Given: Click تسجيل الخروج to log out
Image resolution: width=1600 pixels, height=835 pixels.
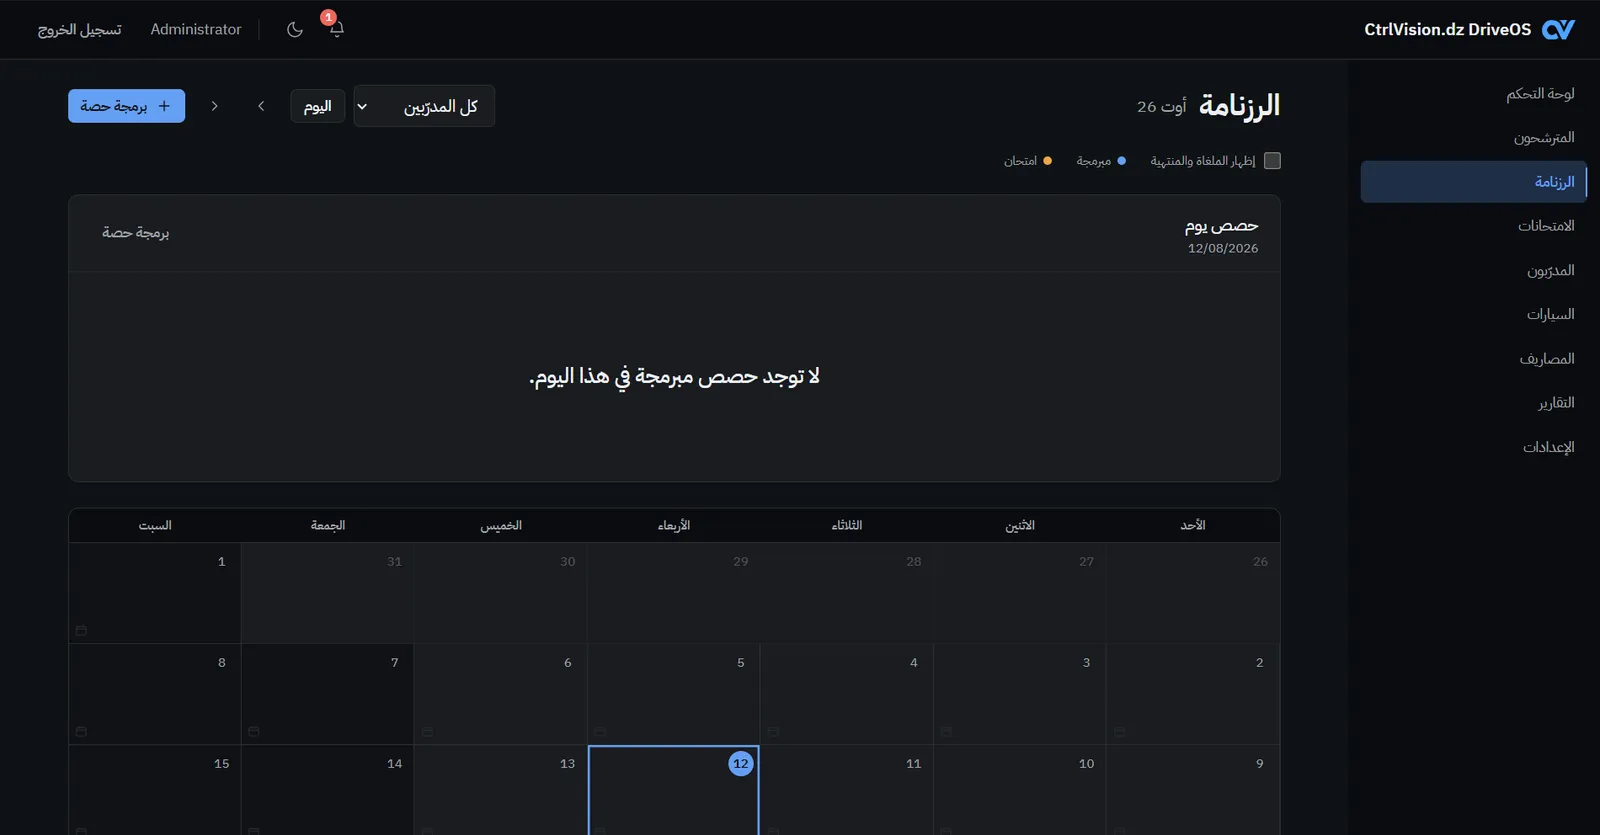Looking at the screenshot, I should (x=80, y=30).
